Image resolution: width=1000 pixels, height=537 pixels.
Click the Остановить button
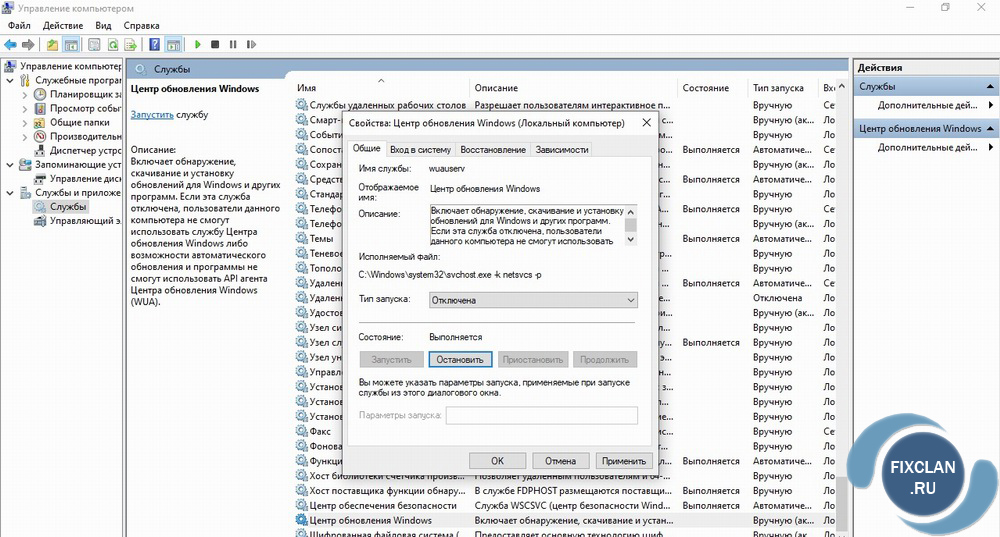460,360
